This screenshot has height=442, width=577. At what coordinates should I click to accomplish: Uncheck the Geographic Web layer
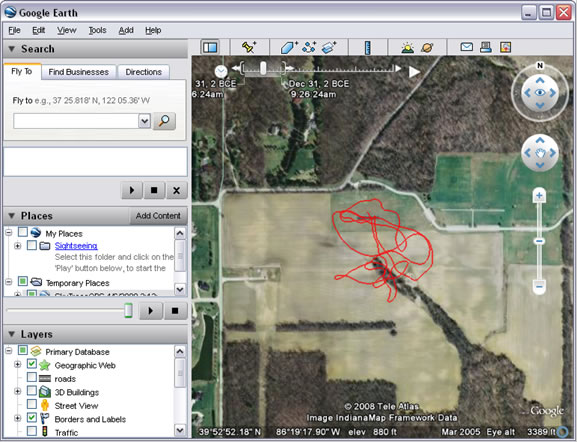coord(32,364)
